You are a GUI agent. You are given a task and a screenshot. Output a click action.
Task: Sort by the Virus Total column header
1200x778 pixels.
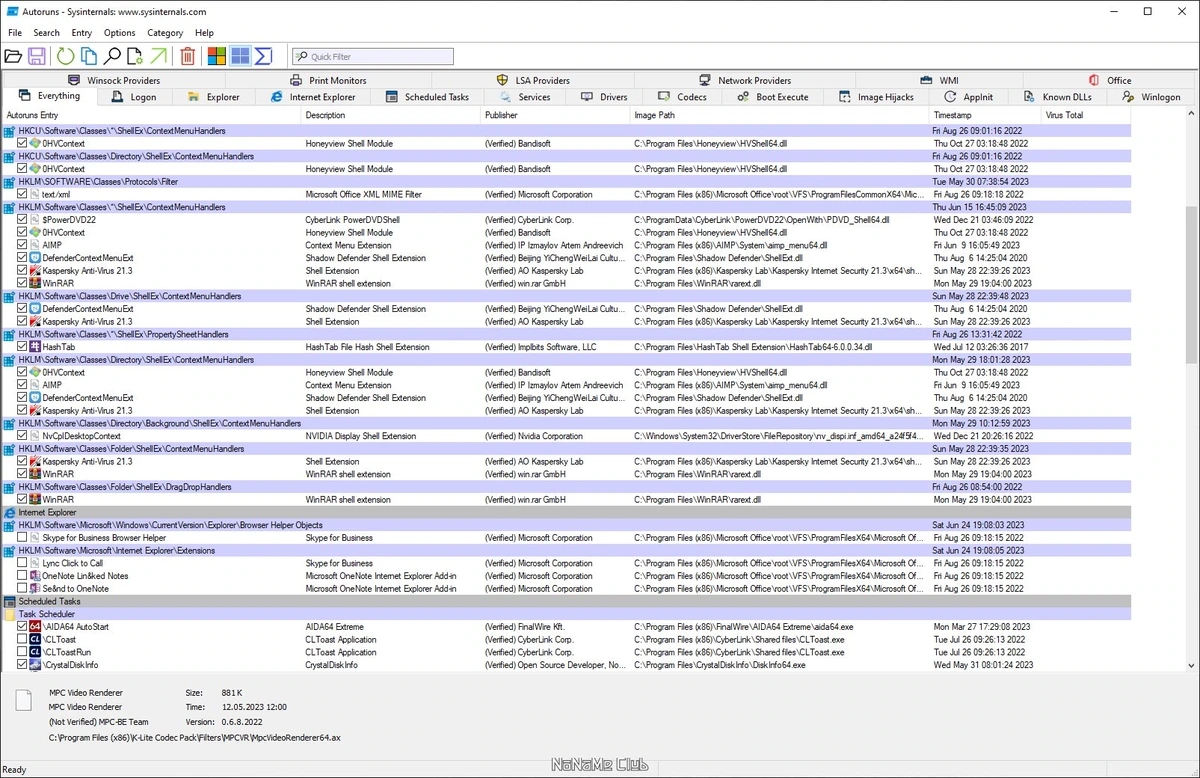(1085, 115)
